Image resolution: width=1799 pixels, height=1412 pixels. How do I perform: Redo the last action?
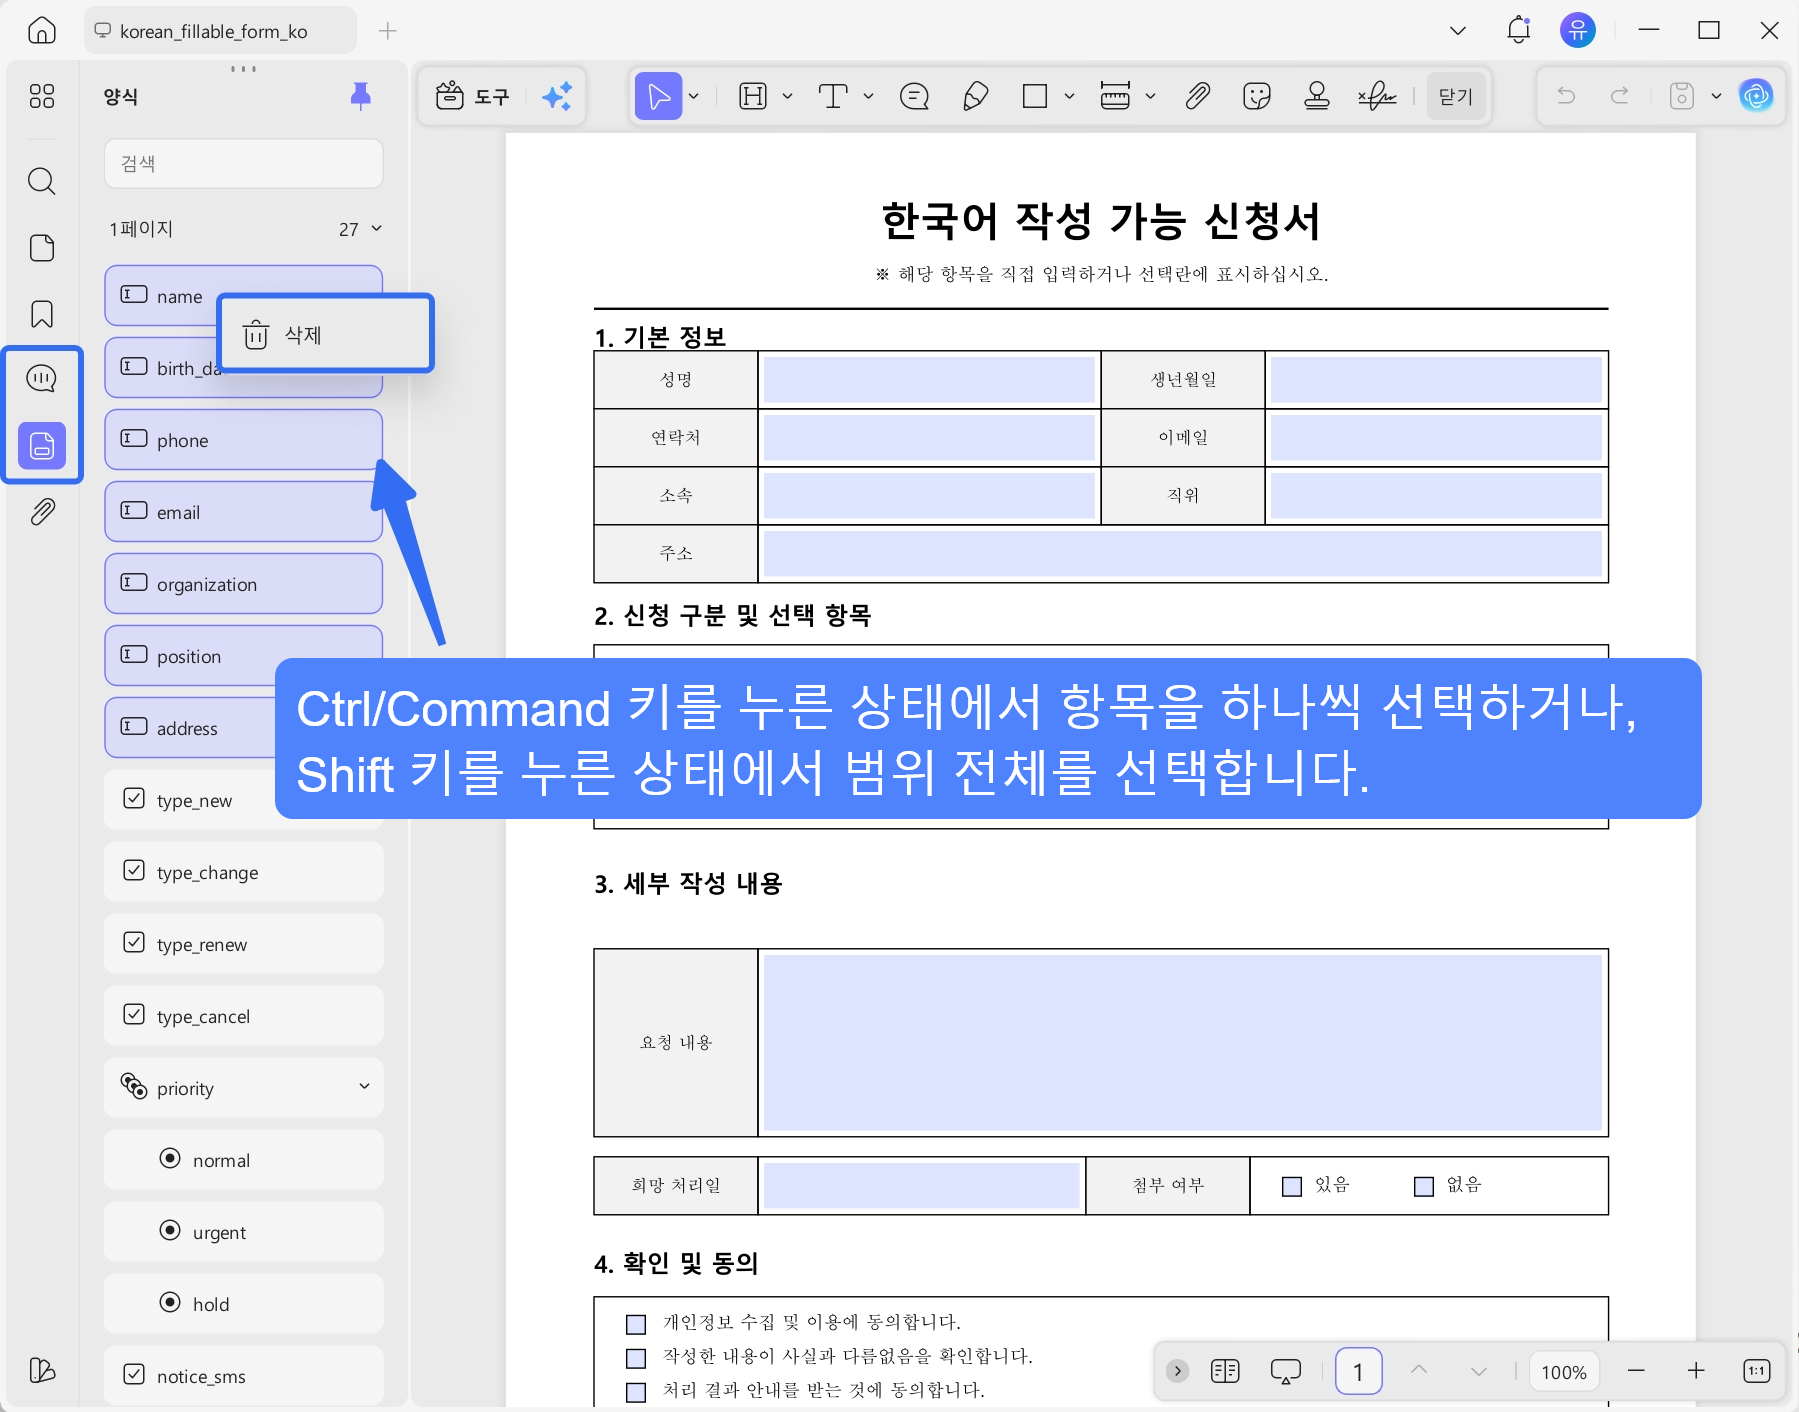tap(1620, 96)
